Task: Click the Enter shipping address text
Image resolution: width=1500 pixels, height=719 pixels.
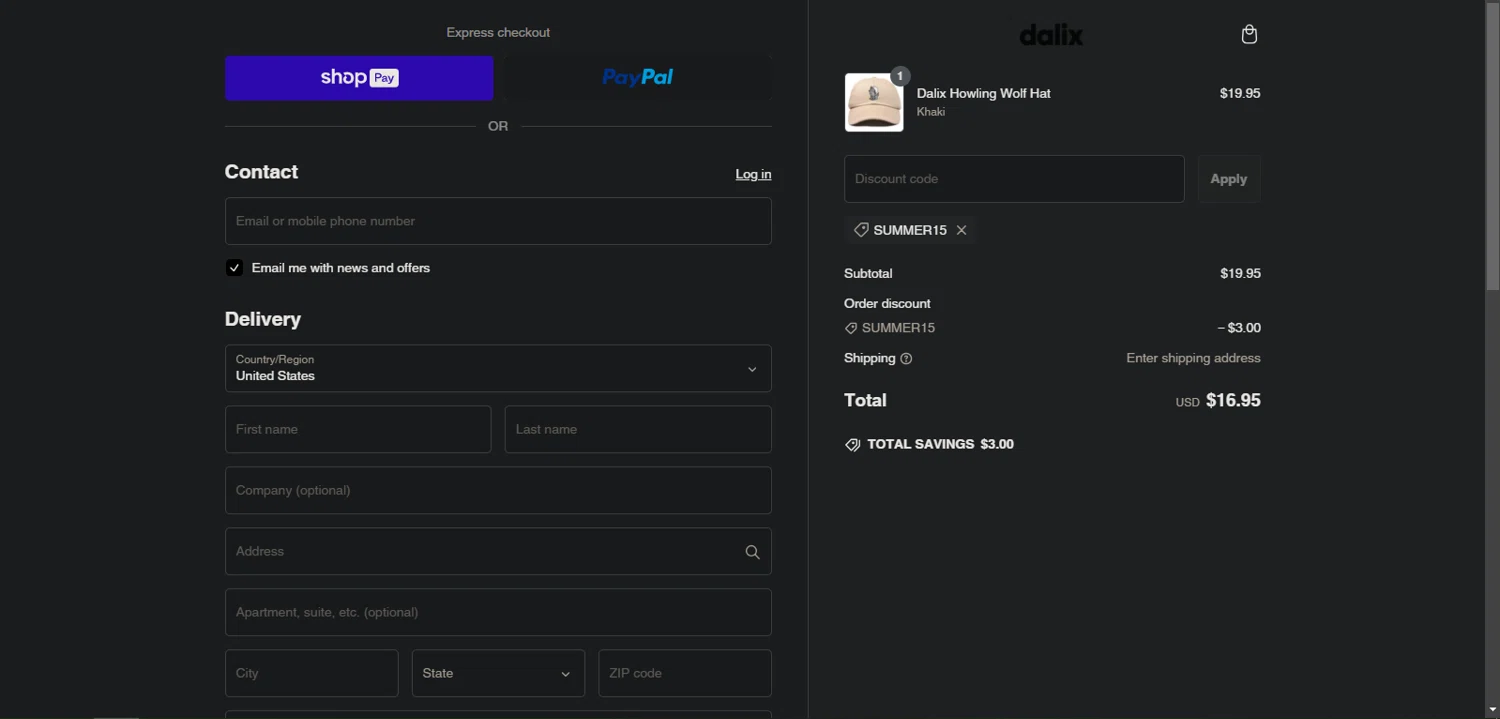Action: pyautogui.click(x=1193, y=358)
